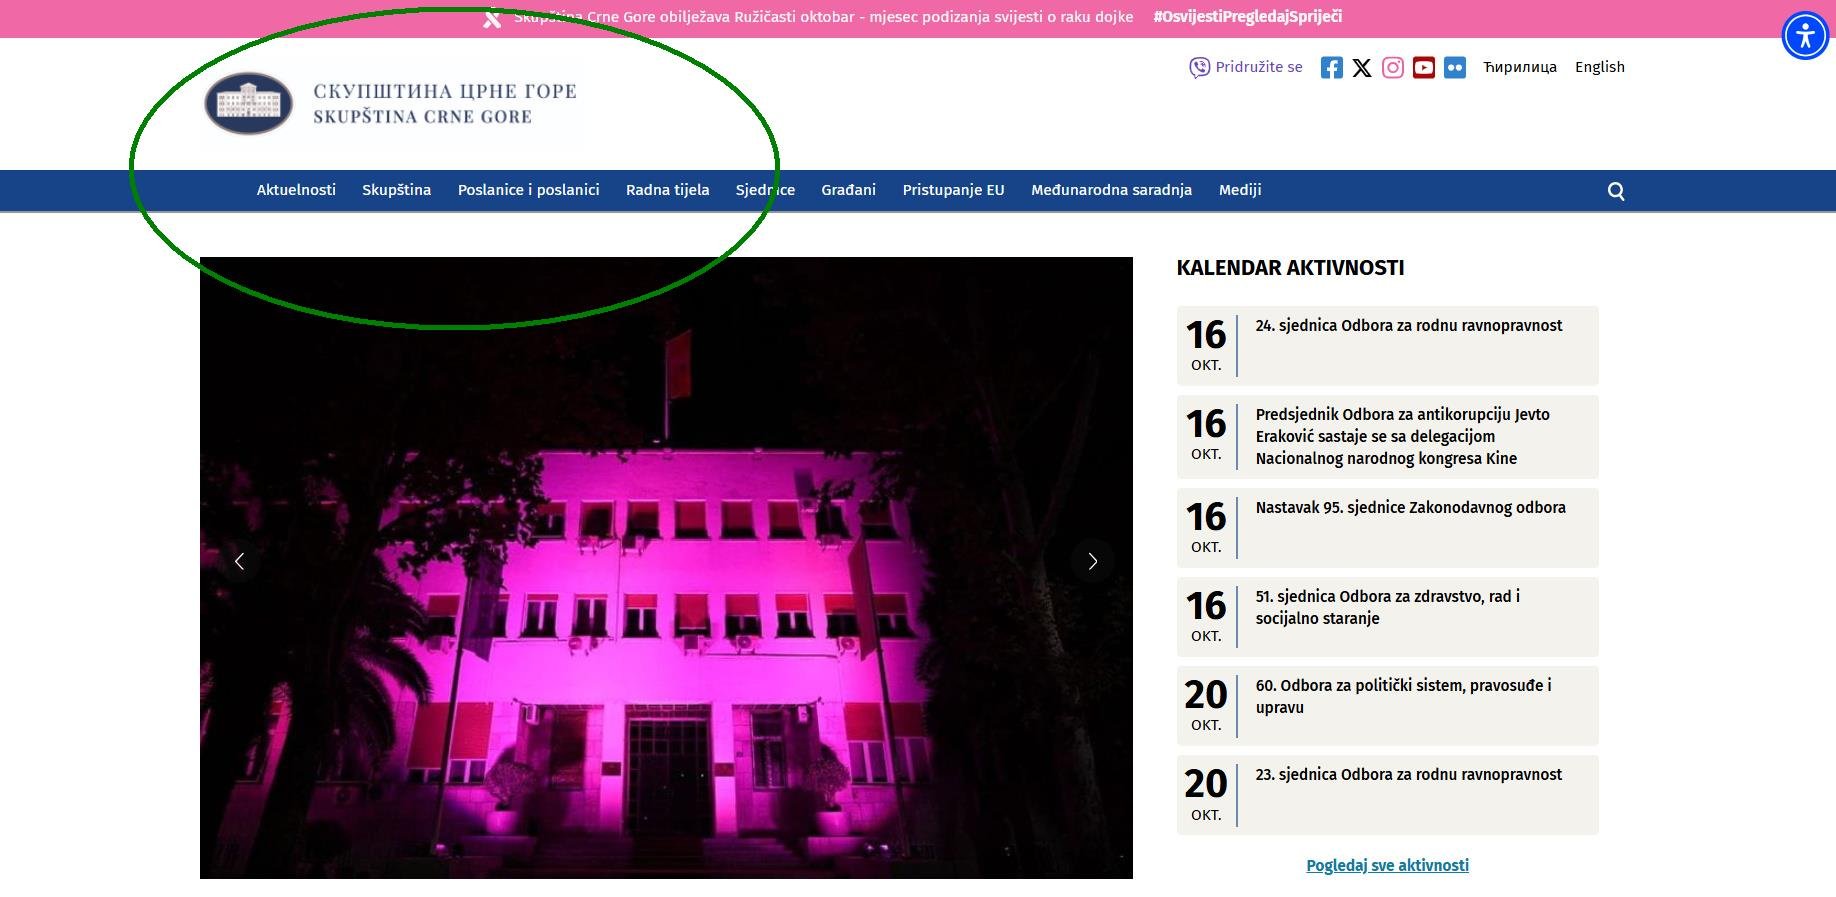Viewport: 1836px width, 897px height.
Task: Open the Pristupanje EU menu
Action: (x=953, y=190)
